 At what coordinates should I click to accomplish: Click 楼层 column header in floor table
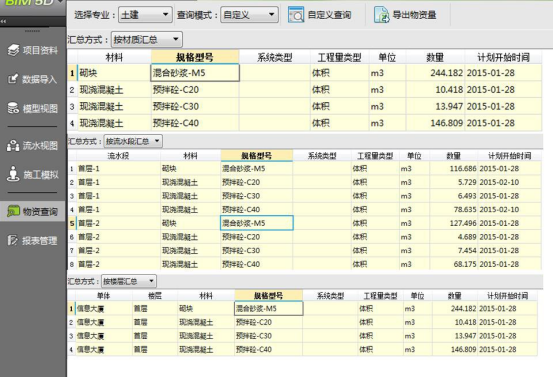coord(155,296)
